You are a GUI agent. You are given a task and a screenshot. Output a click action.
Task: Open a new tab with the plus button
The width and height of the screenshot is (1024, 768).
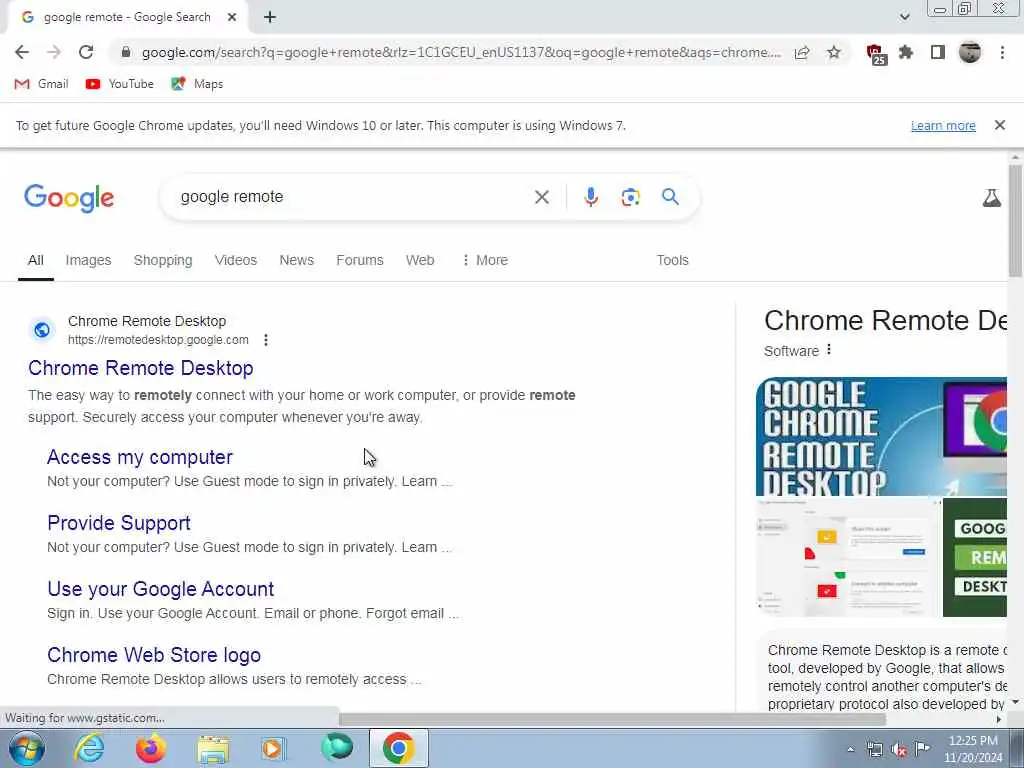(270, 18)
